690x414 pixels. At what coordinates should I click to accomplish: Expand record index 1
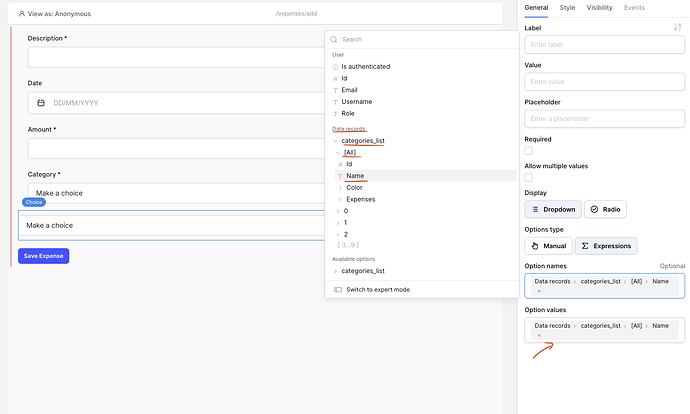coord(338,223)
